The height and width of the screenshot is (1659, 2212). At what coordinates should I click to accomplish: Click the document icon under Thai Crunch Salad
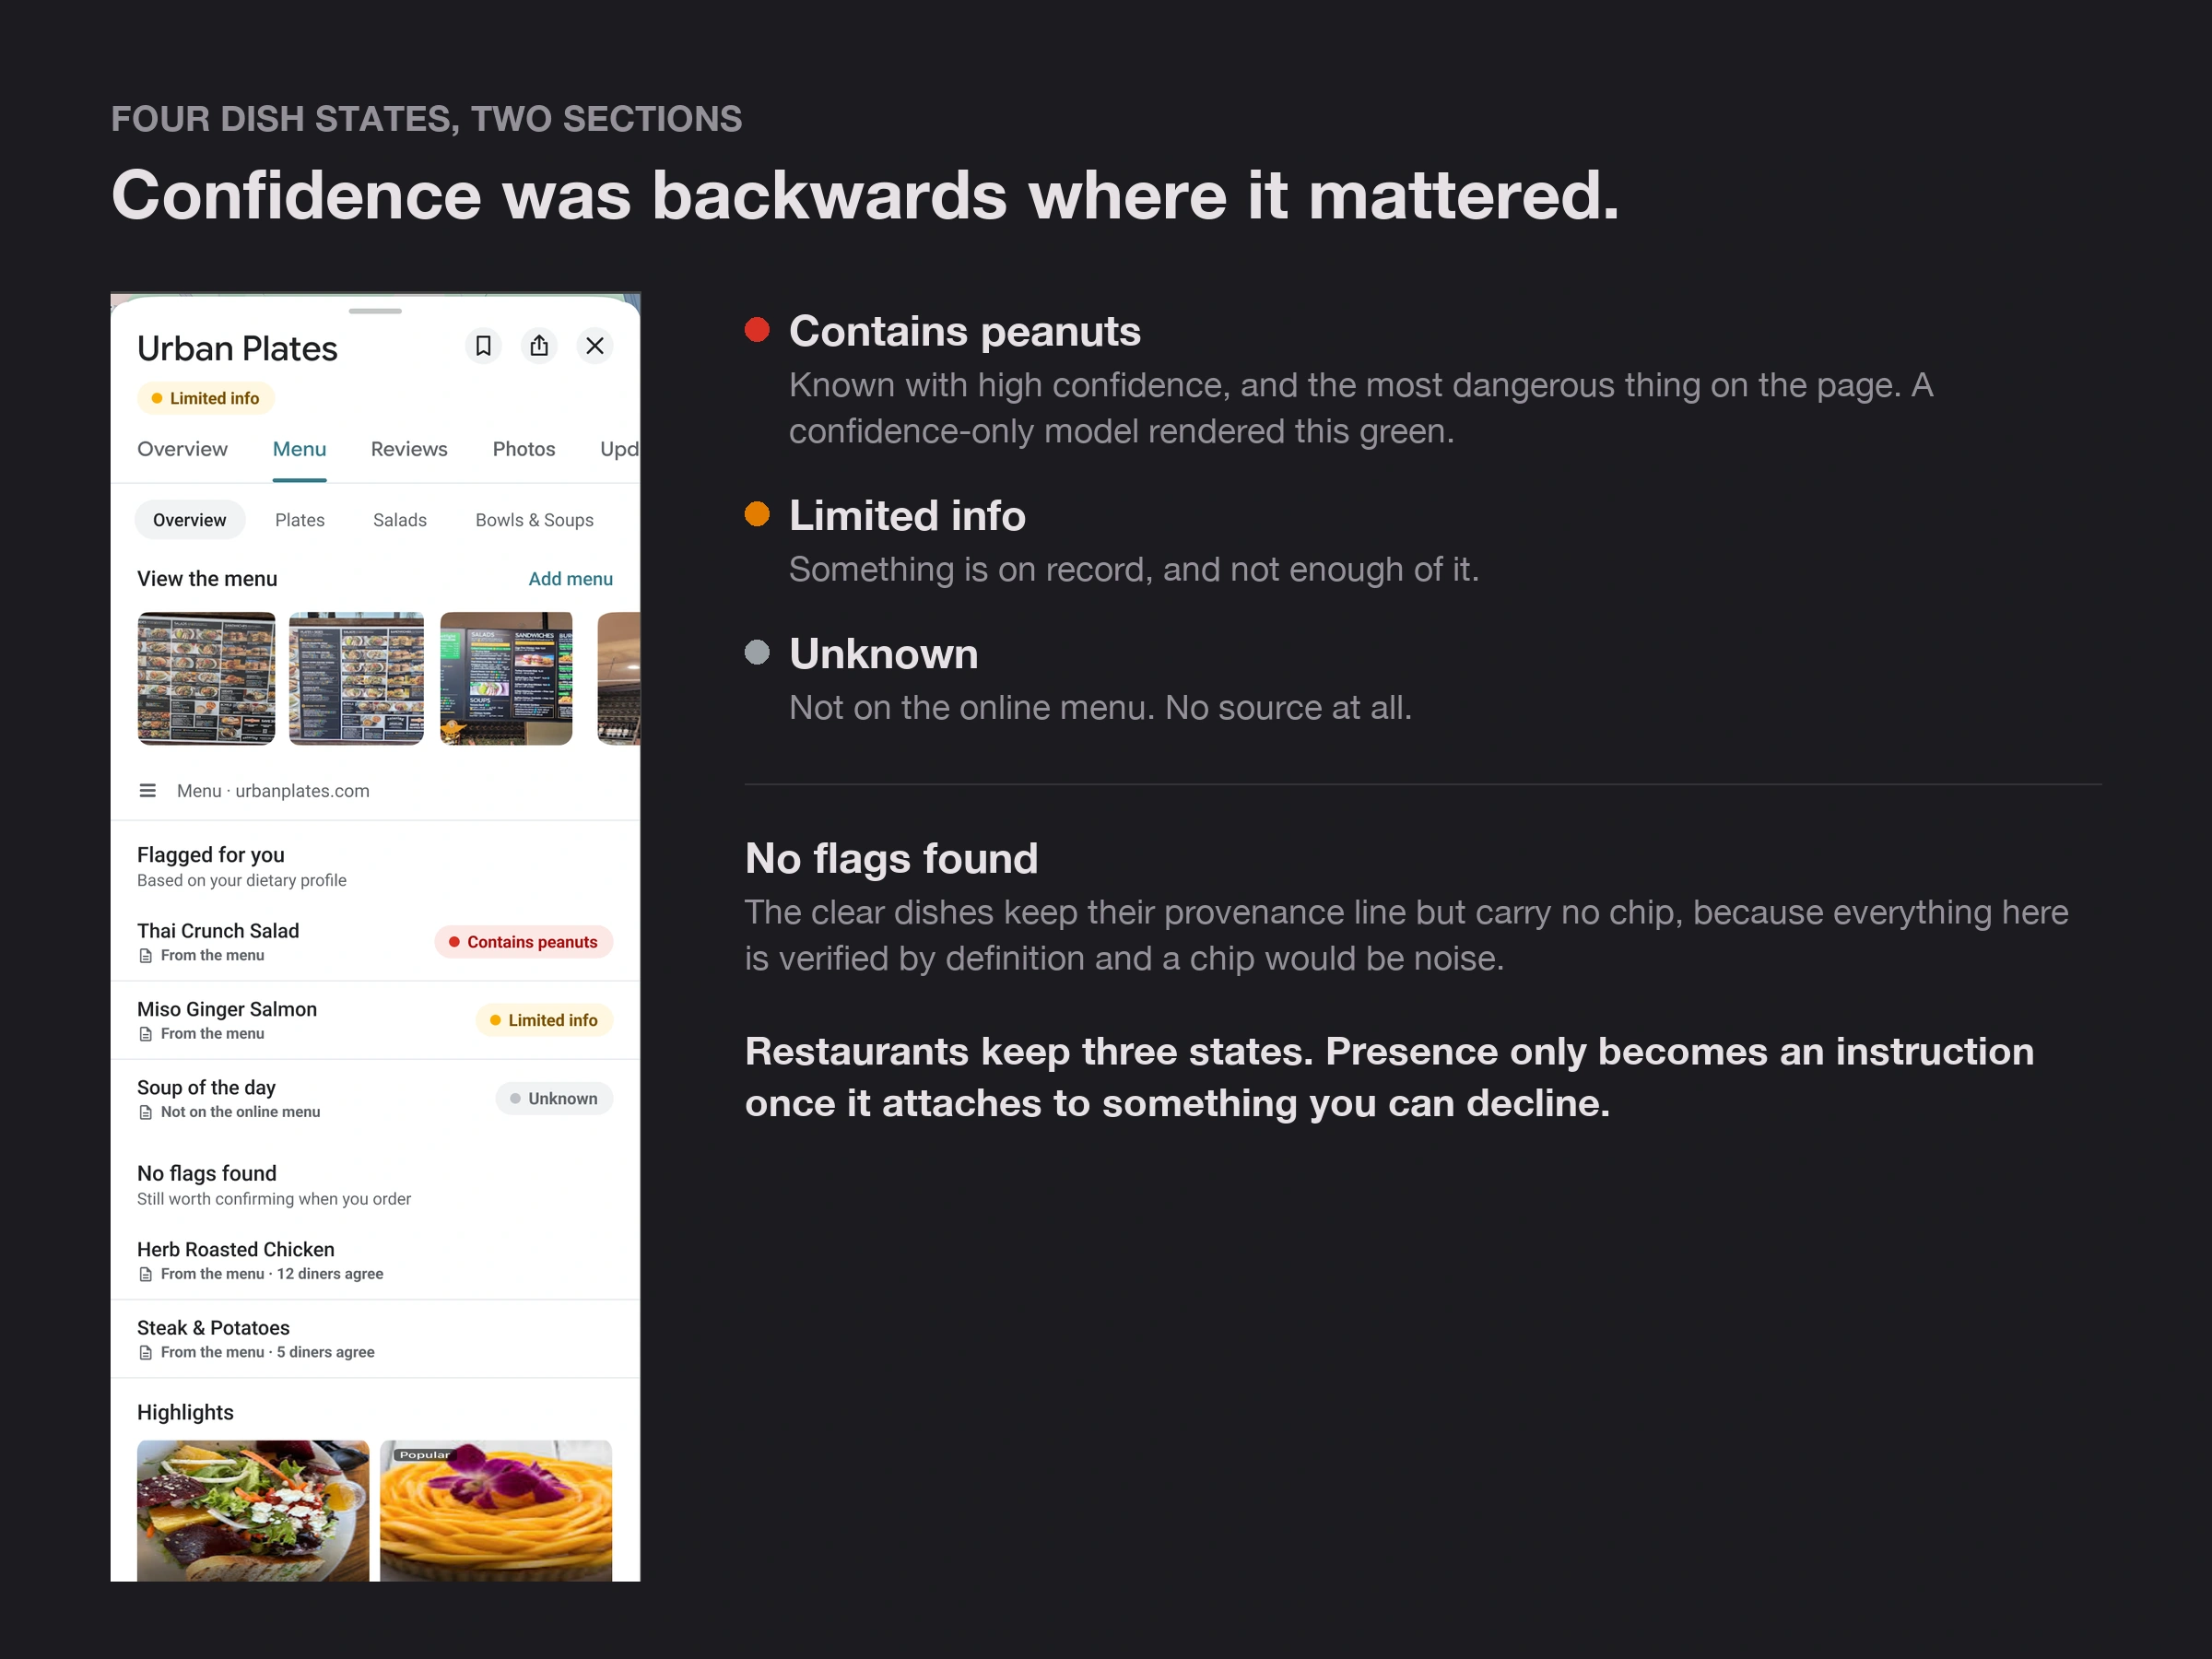146,956
